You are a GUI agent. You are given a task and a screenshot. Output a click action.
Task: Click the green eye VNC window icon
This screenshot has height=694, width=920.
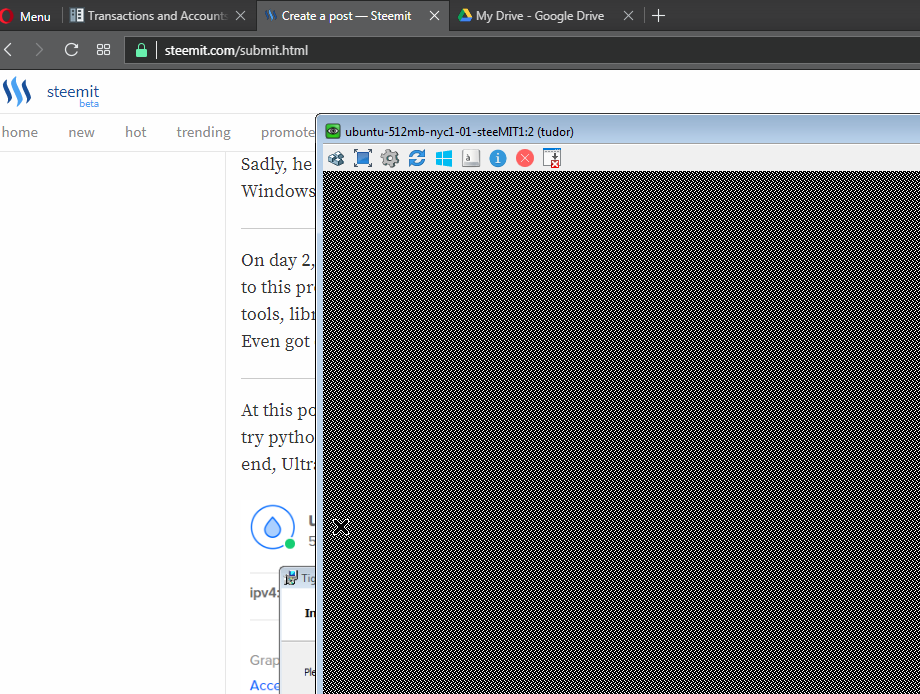[333, 131]
